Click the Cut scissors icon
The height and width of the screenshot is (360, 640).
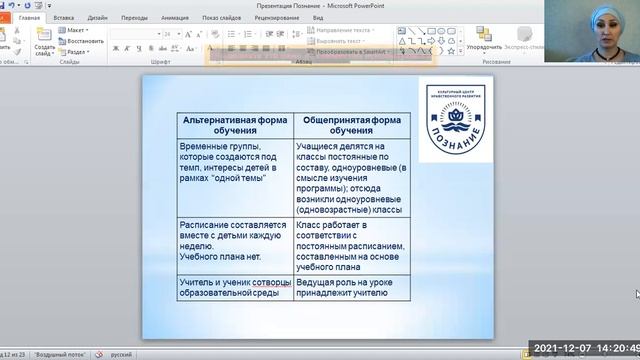coord(17,31)
